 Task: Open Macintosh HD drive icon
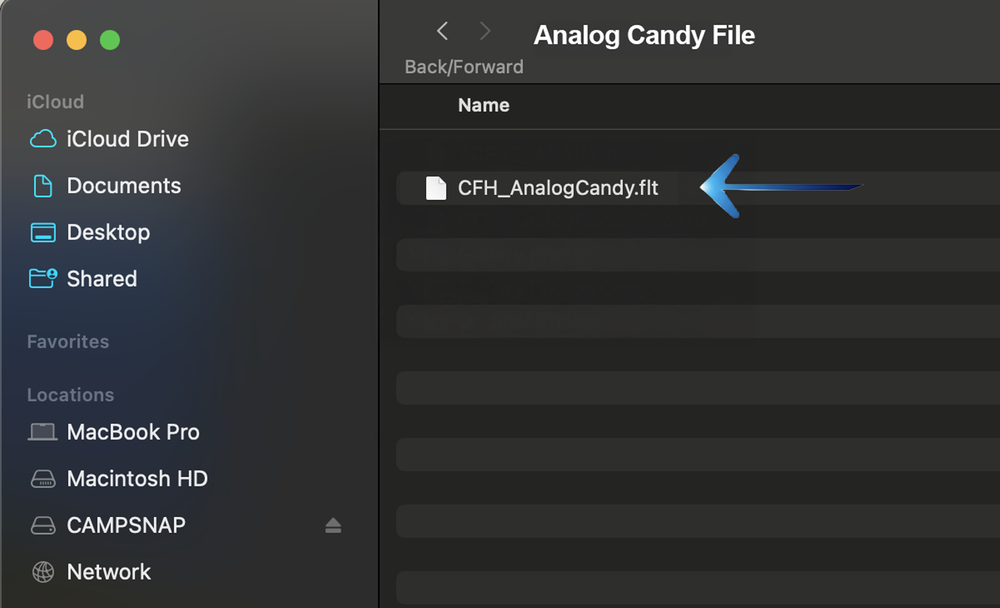point(43,478)
